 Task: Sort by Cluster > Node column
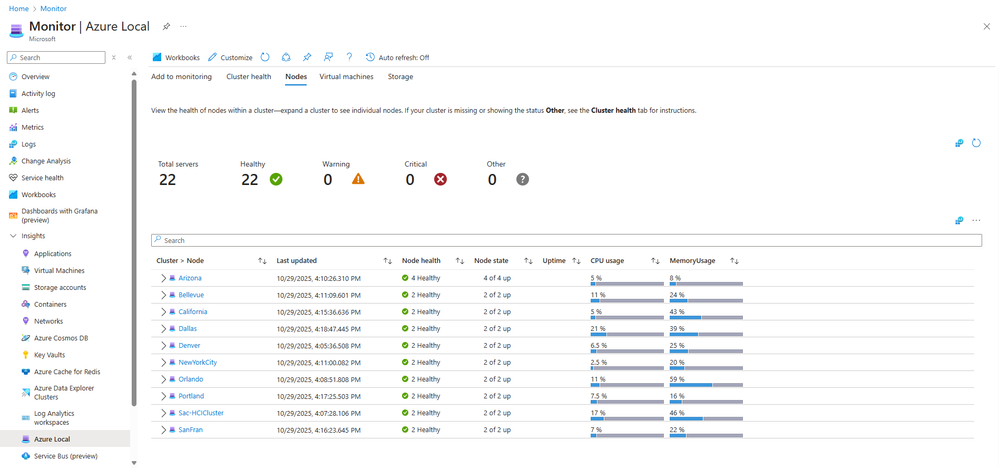pyautogui.click(x=262, y=261)
